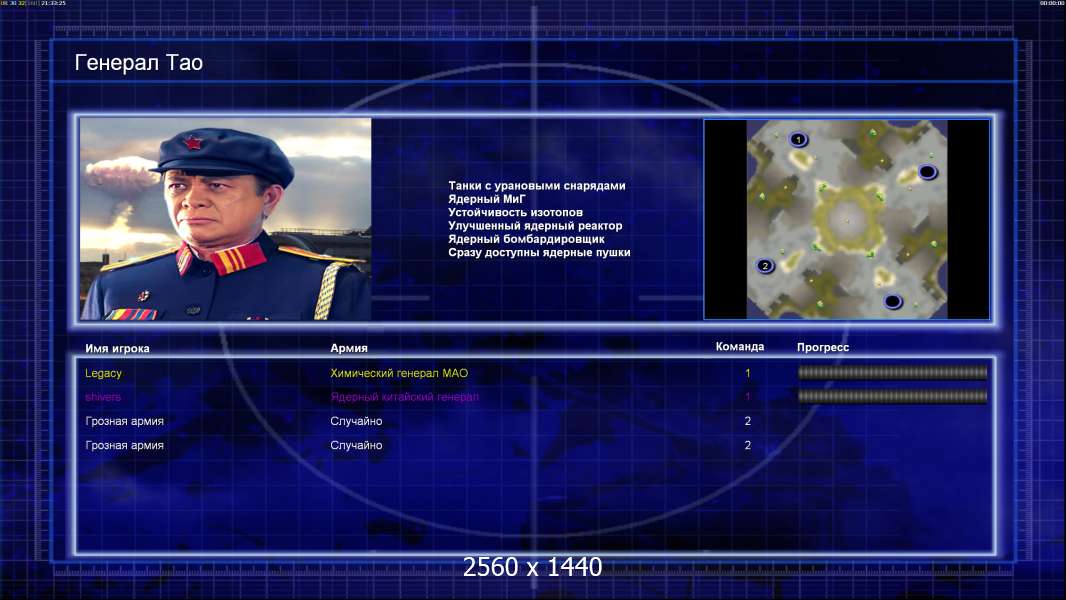Click the "Устойчивость изотопов" line
The height and width of the screenshot is (600, 1066).
[515, 212]
